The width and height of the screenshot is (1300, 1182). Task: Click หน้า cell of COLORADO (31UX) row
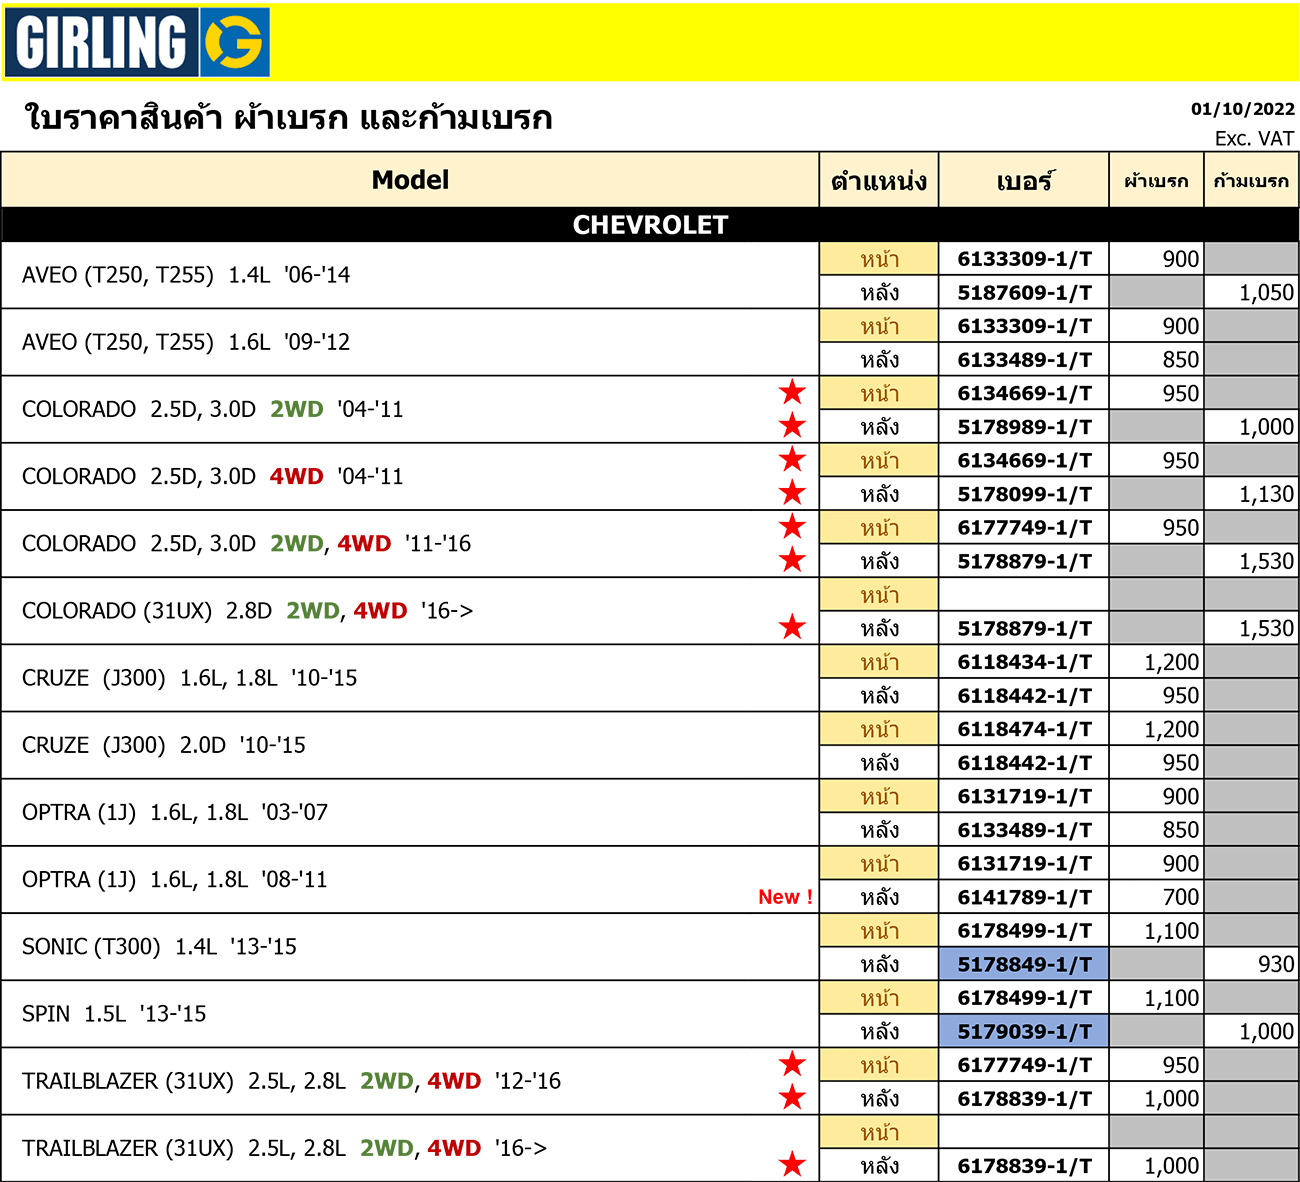[x=879, y=594]
